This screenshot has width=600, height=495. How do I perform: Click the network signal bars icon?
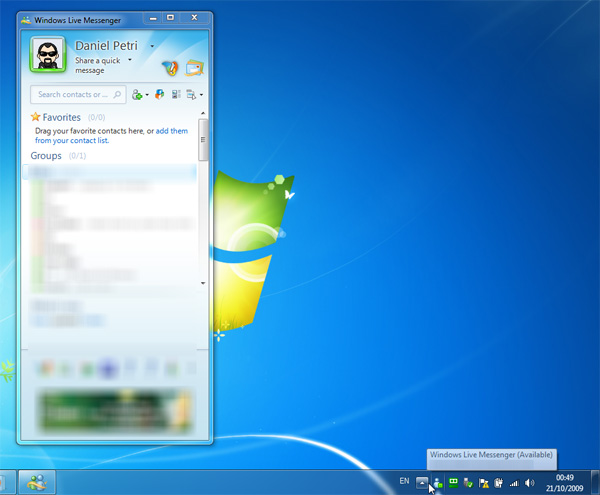click(514, 484)
